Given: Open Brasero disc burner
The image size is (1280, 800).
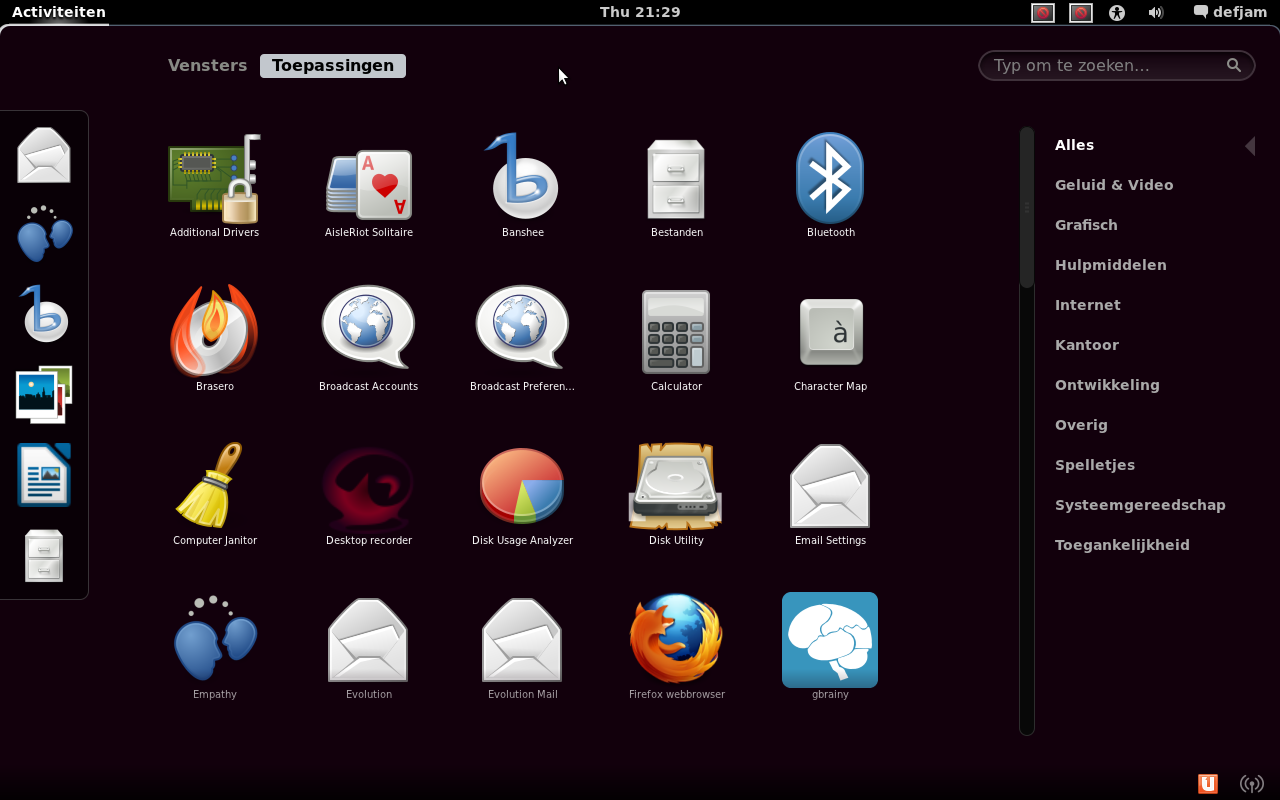Looking at the screenshot, I should (214, 332).
